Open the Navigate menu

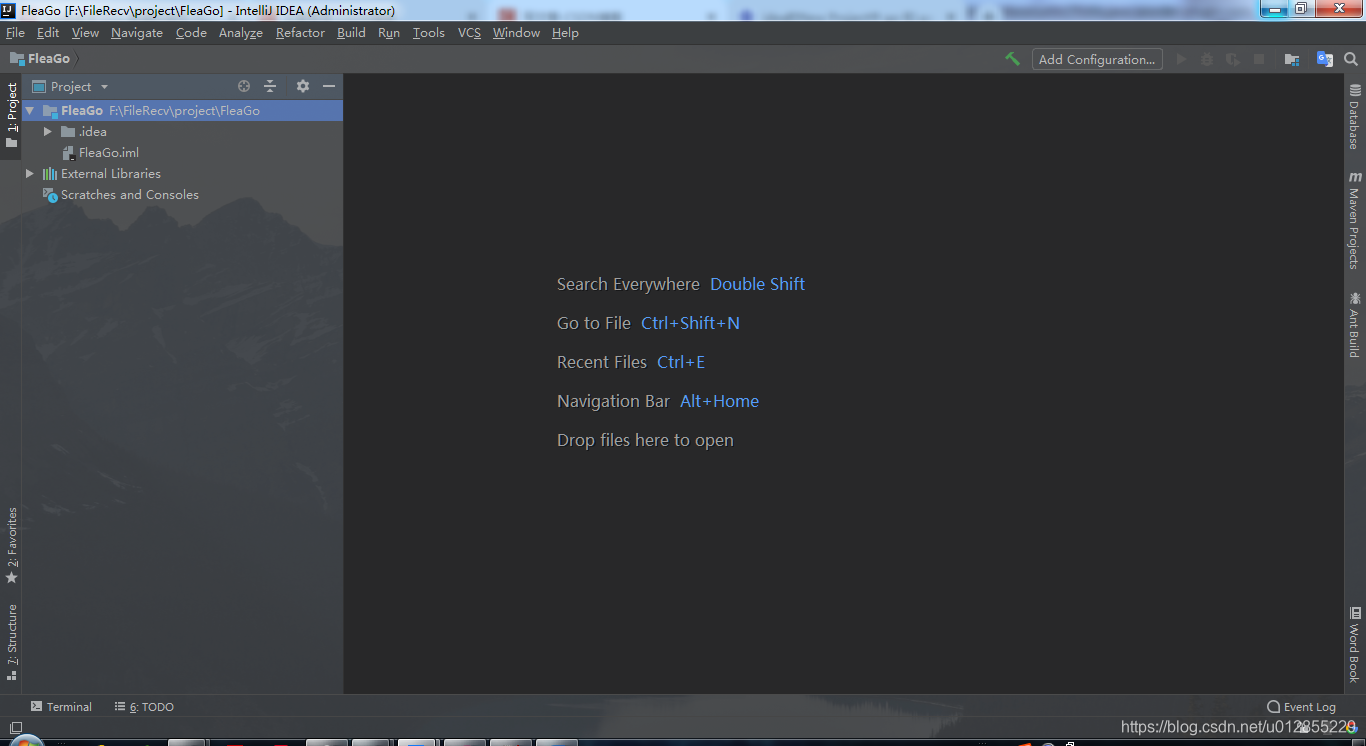(137, 33)
